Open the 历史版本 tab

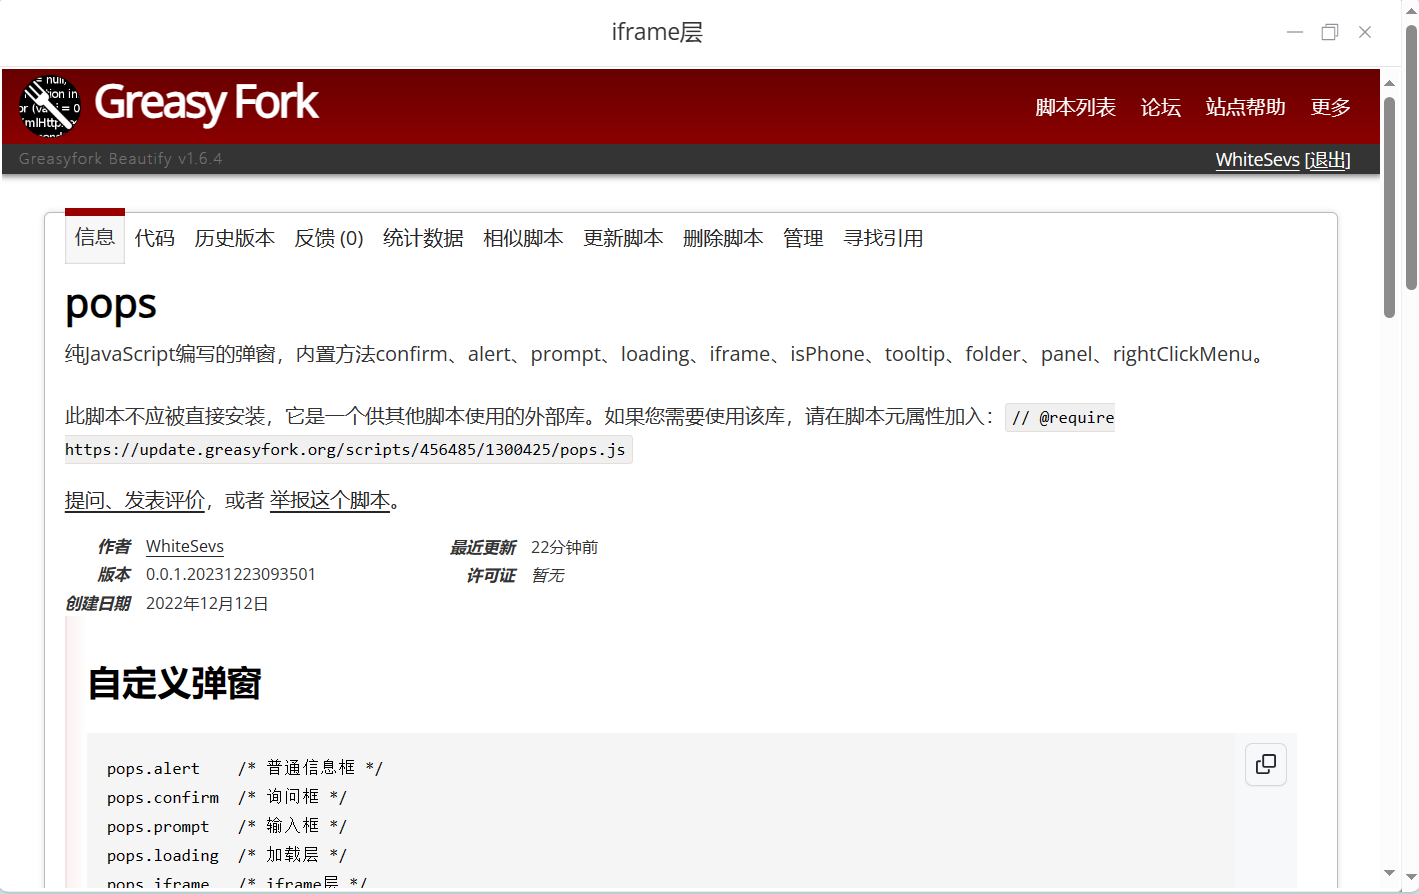234,238
